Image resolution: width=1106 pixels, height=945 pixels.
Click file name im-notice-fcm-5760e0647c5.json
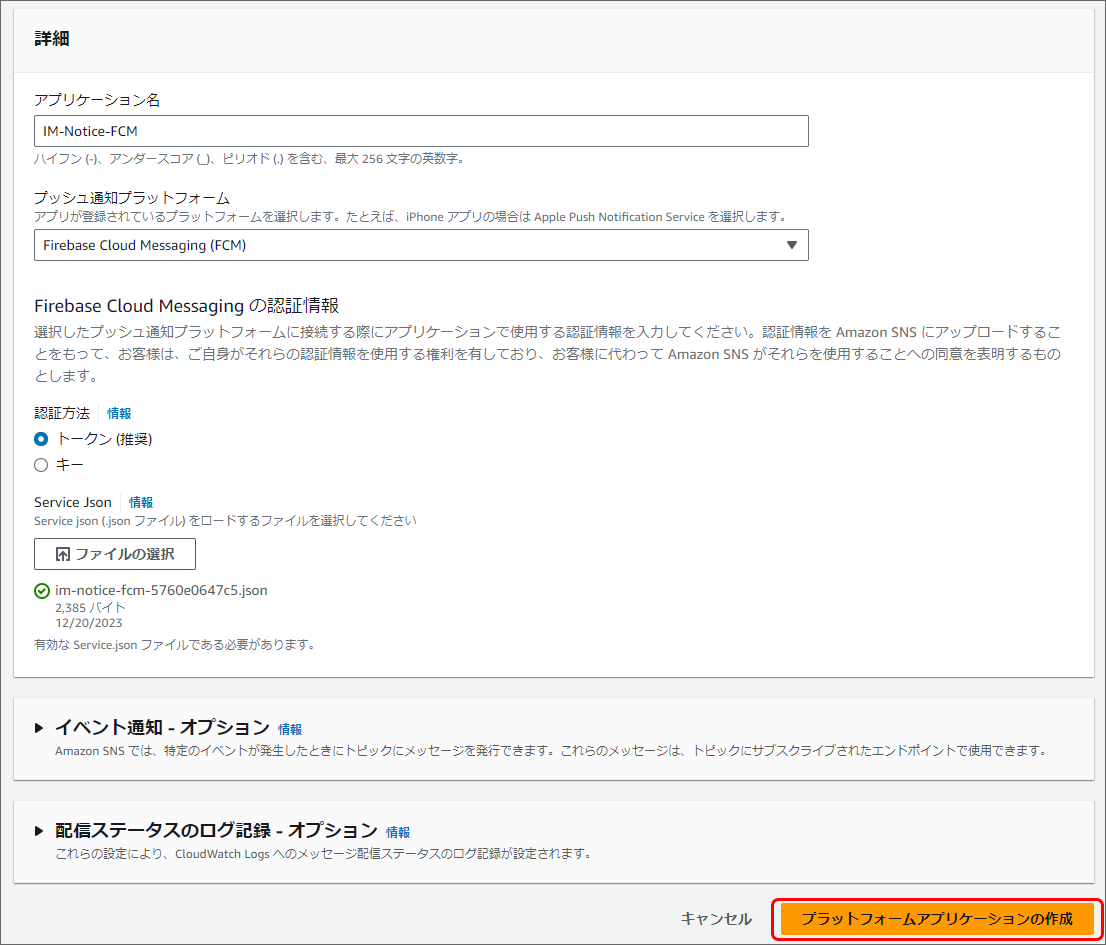(x=162, y=590)
